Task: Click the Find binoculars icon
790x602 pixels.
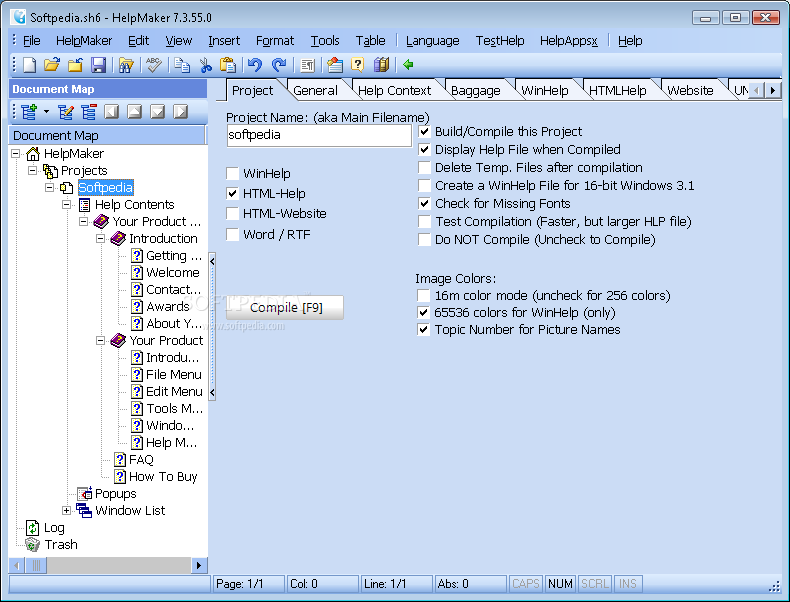Action: tap(126, 64)
